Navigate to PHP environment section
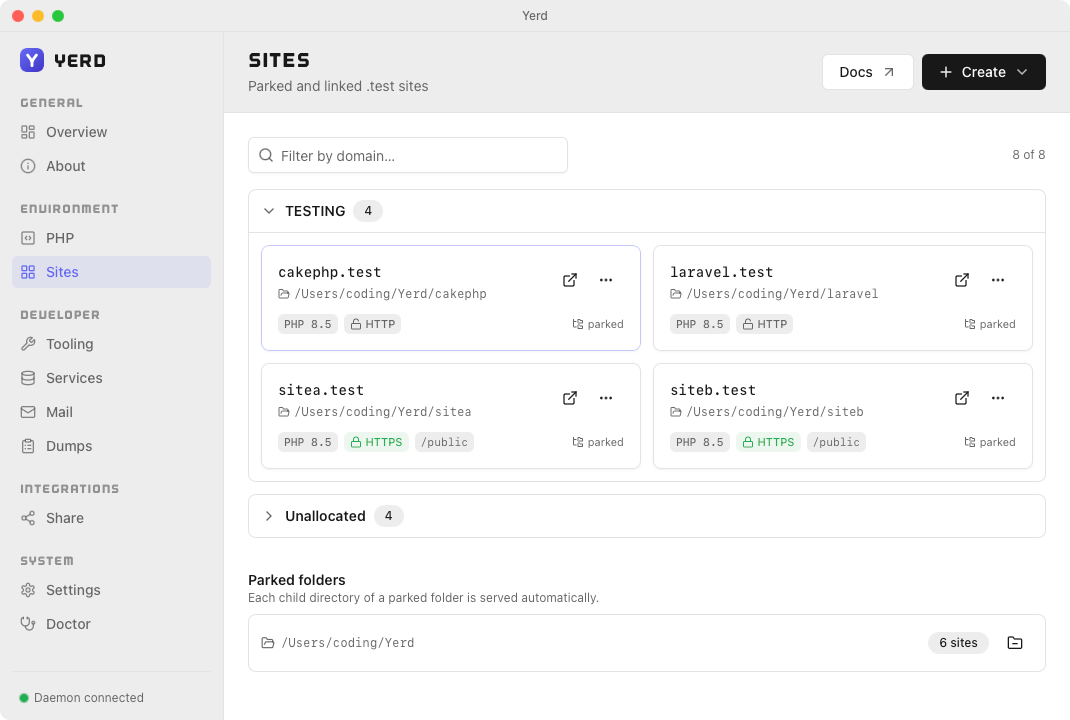Image resolution: width=1070 pixels, height=720 pixels. click(111, 238)
